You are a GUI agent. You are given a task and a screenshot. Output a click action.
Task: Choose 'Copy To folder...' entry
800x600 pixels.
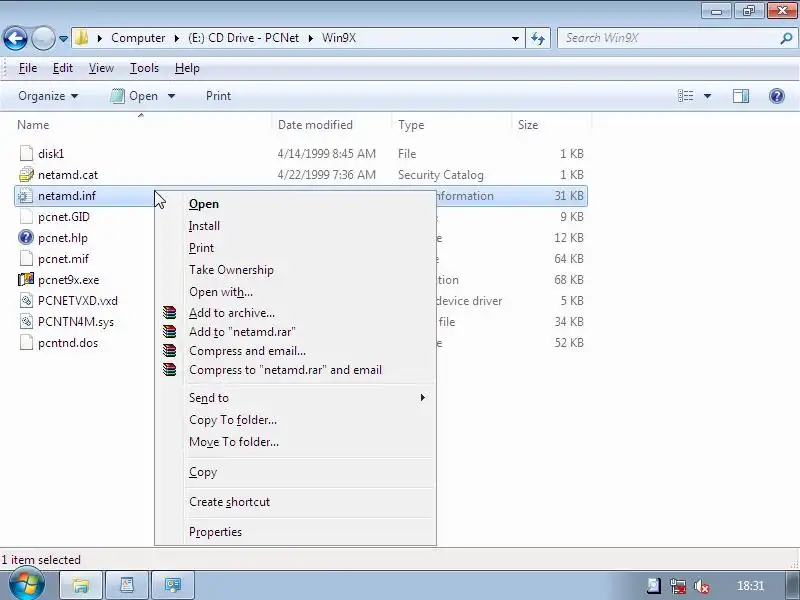coord(233,419)
